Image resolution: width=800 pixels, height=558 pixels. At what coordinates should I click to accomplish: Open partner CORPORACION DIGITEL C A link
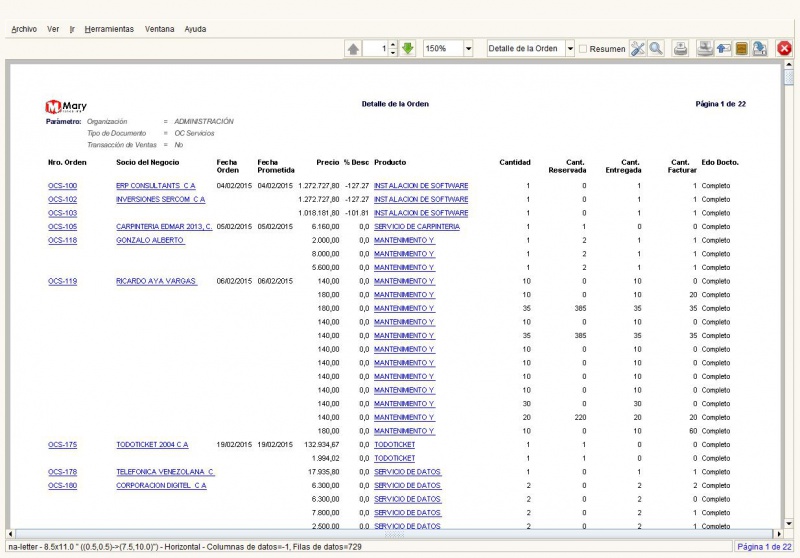[161, 486]
